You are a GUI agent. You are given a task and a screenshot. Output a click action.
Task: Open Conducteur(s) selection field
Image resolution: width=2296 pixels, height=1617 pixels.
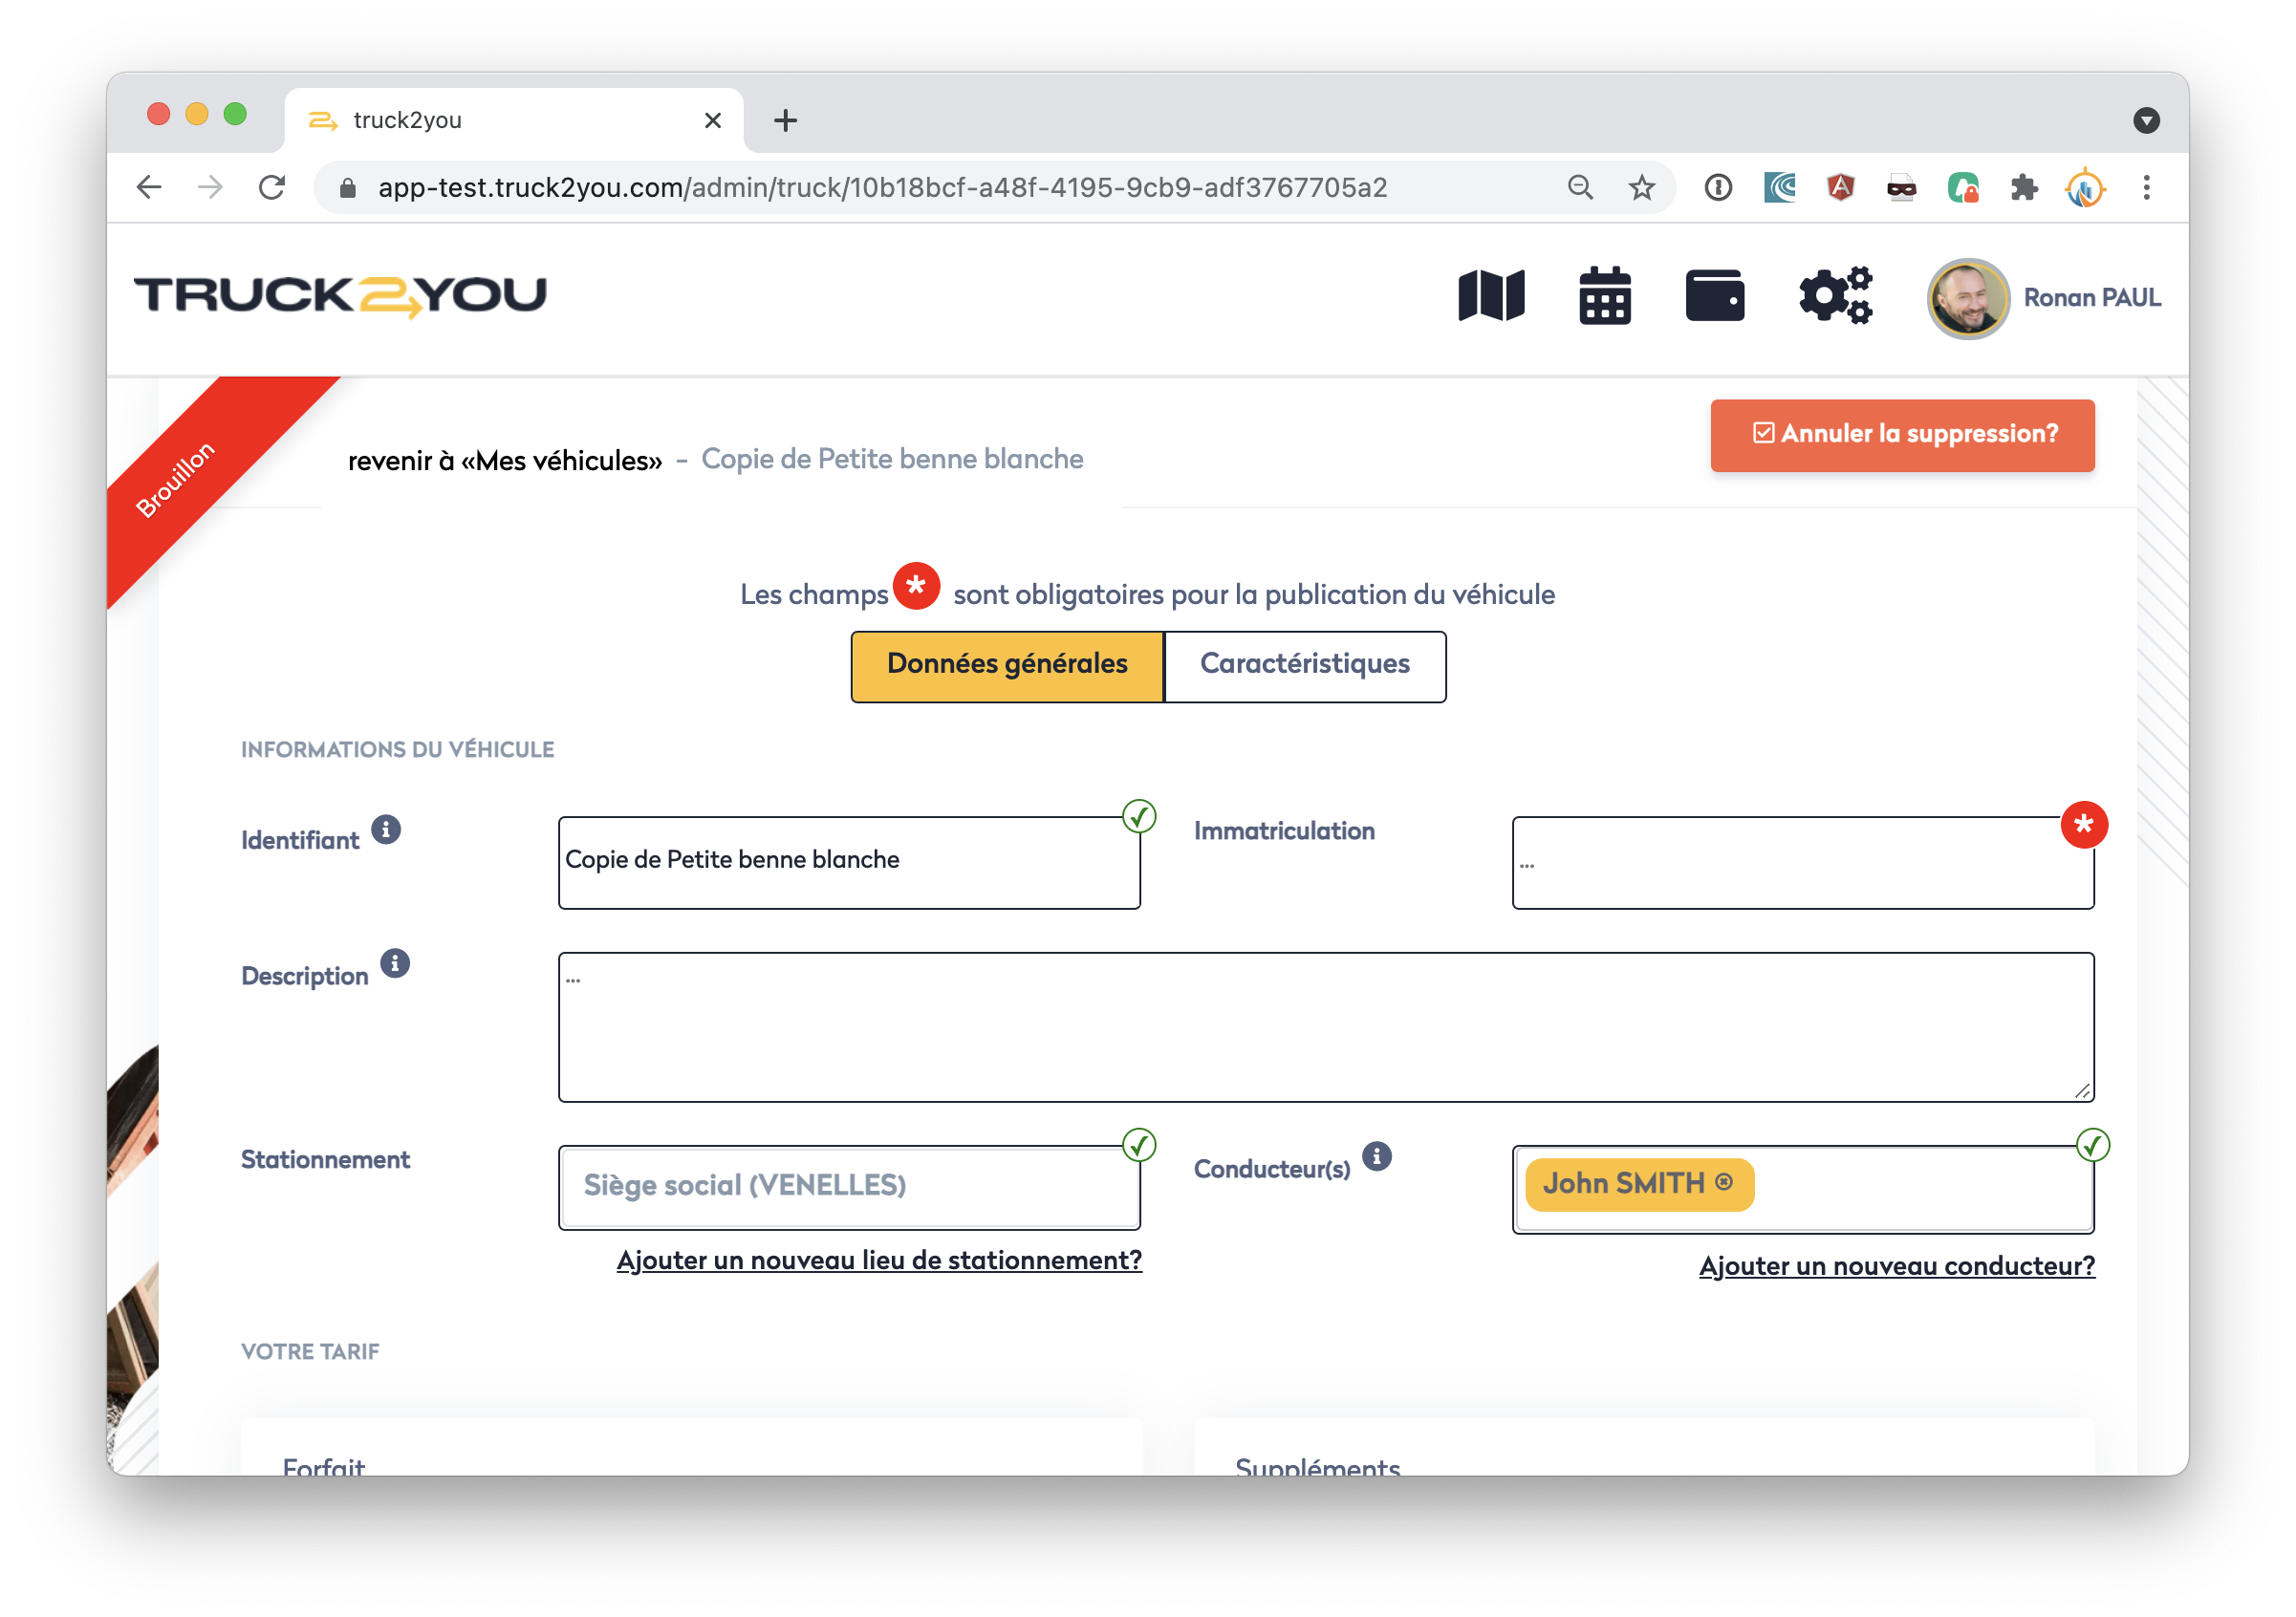point(1920,1188)
